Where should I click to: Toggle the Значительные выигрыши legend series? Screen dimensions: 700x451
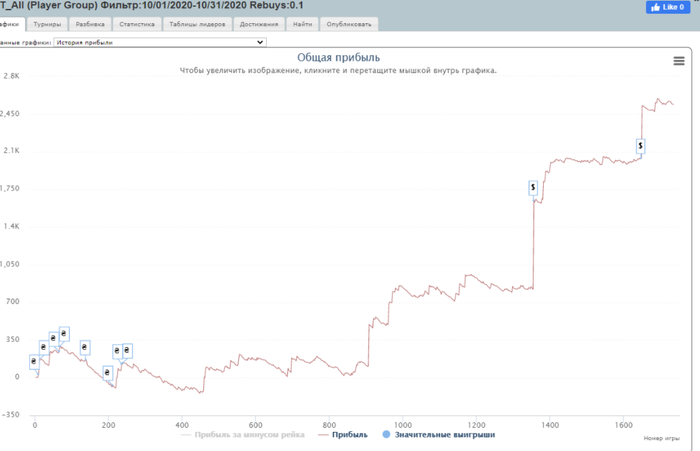point(439,434)
